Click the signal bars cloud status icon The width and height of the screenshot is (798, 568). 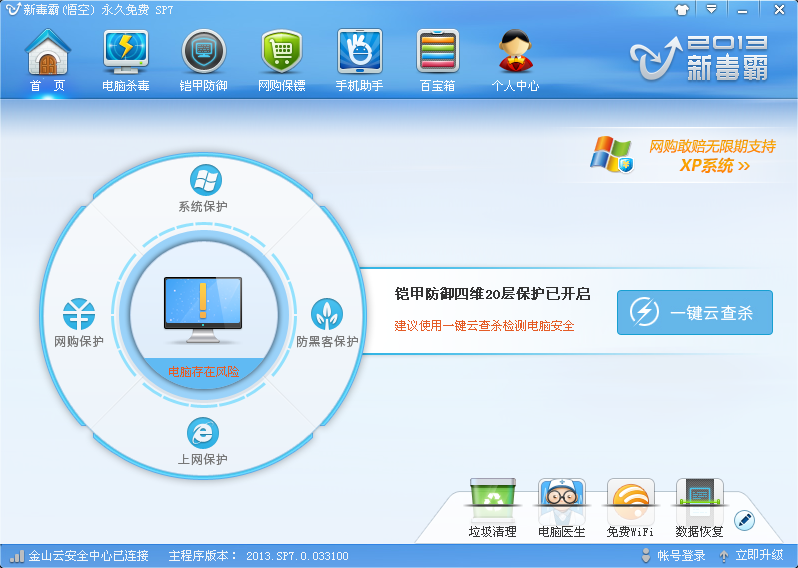[17, 556]
